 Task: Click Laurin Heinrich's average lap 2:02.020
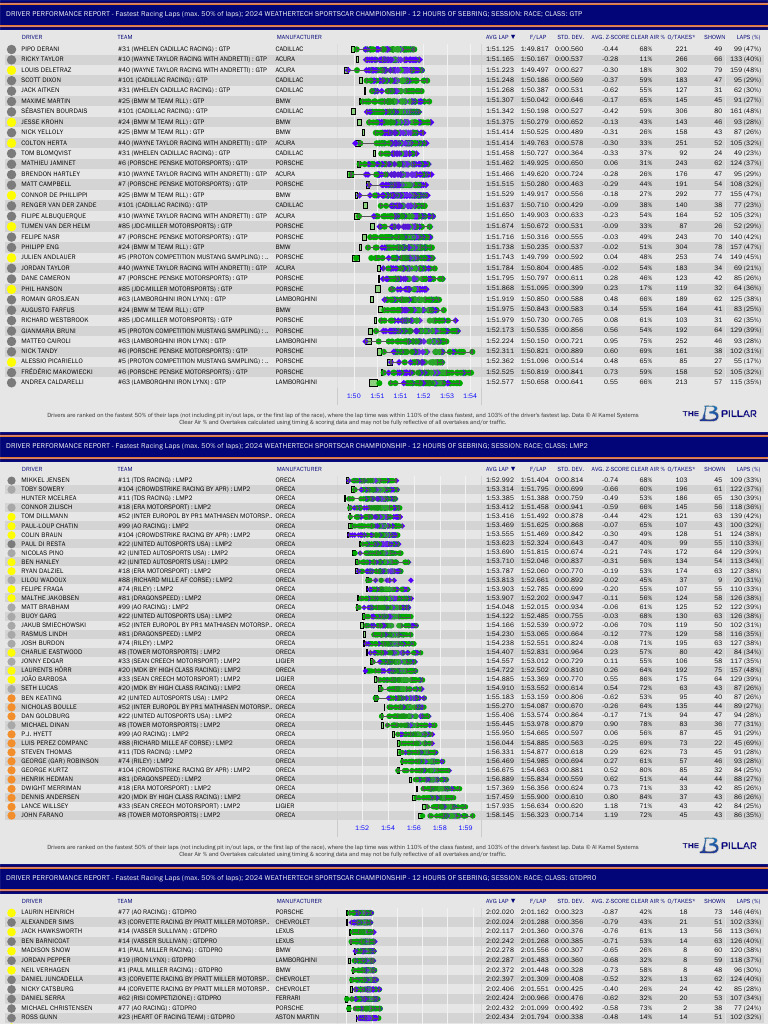click(500, 912)
